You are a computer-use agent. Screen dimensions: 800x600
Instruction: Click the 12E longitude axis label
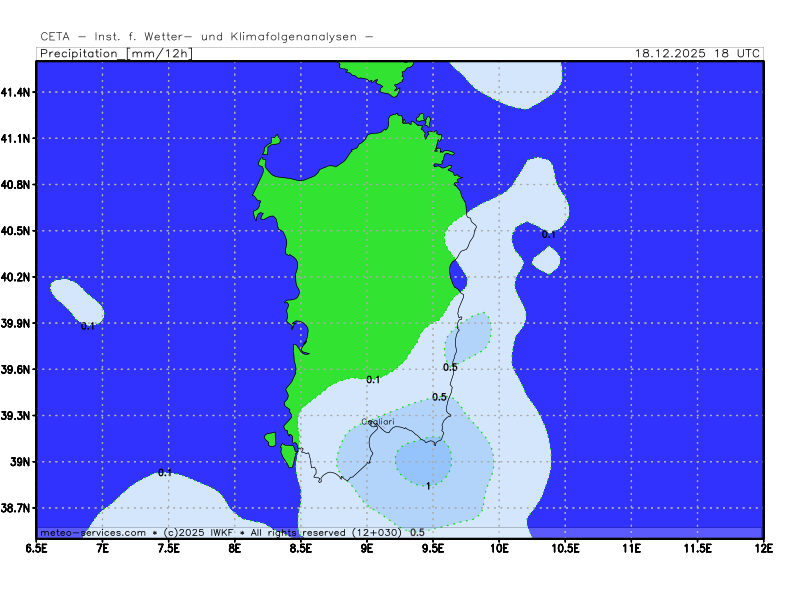(763, 548)
